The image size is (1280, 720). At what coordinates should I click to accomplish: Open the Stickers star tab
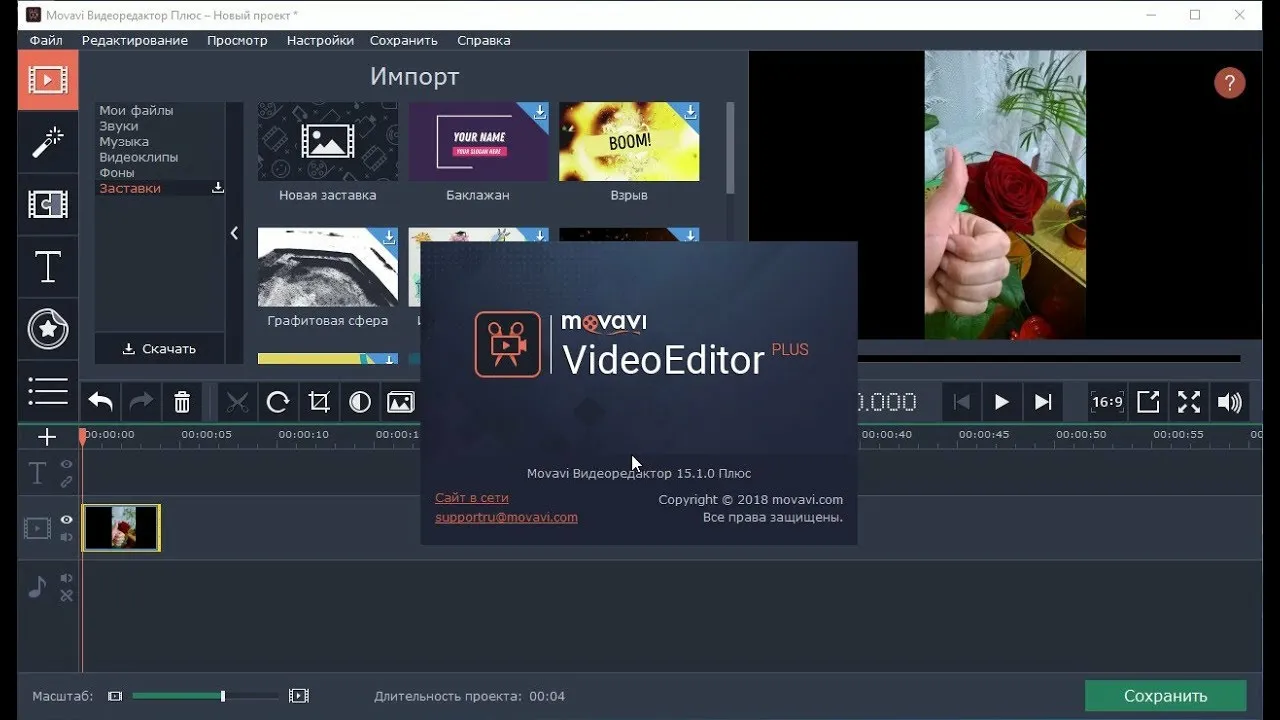coord(47,329)
